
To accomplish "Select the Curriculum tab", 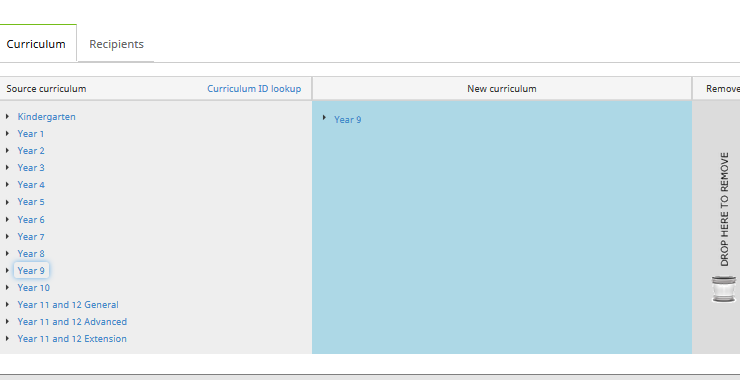I will pyautogui.click(x=36, y=44).
